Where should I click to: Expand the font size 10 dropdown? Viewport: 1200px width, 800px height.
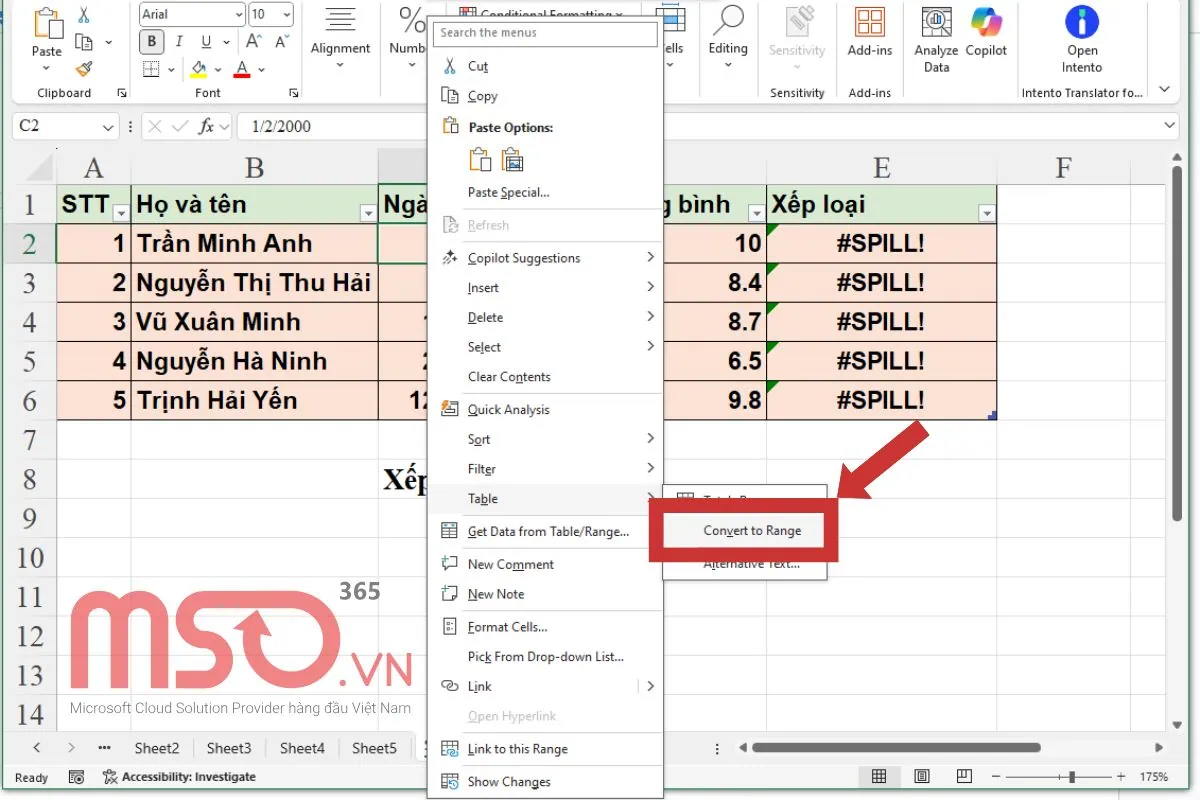tap(287, 14)
